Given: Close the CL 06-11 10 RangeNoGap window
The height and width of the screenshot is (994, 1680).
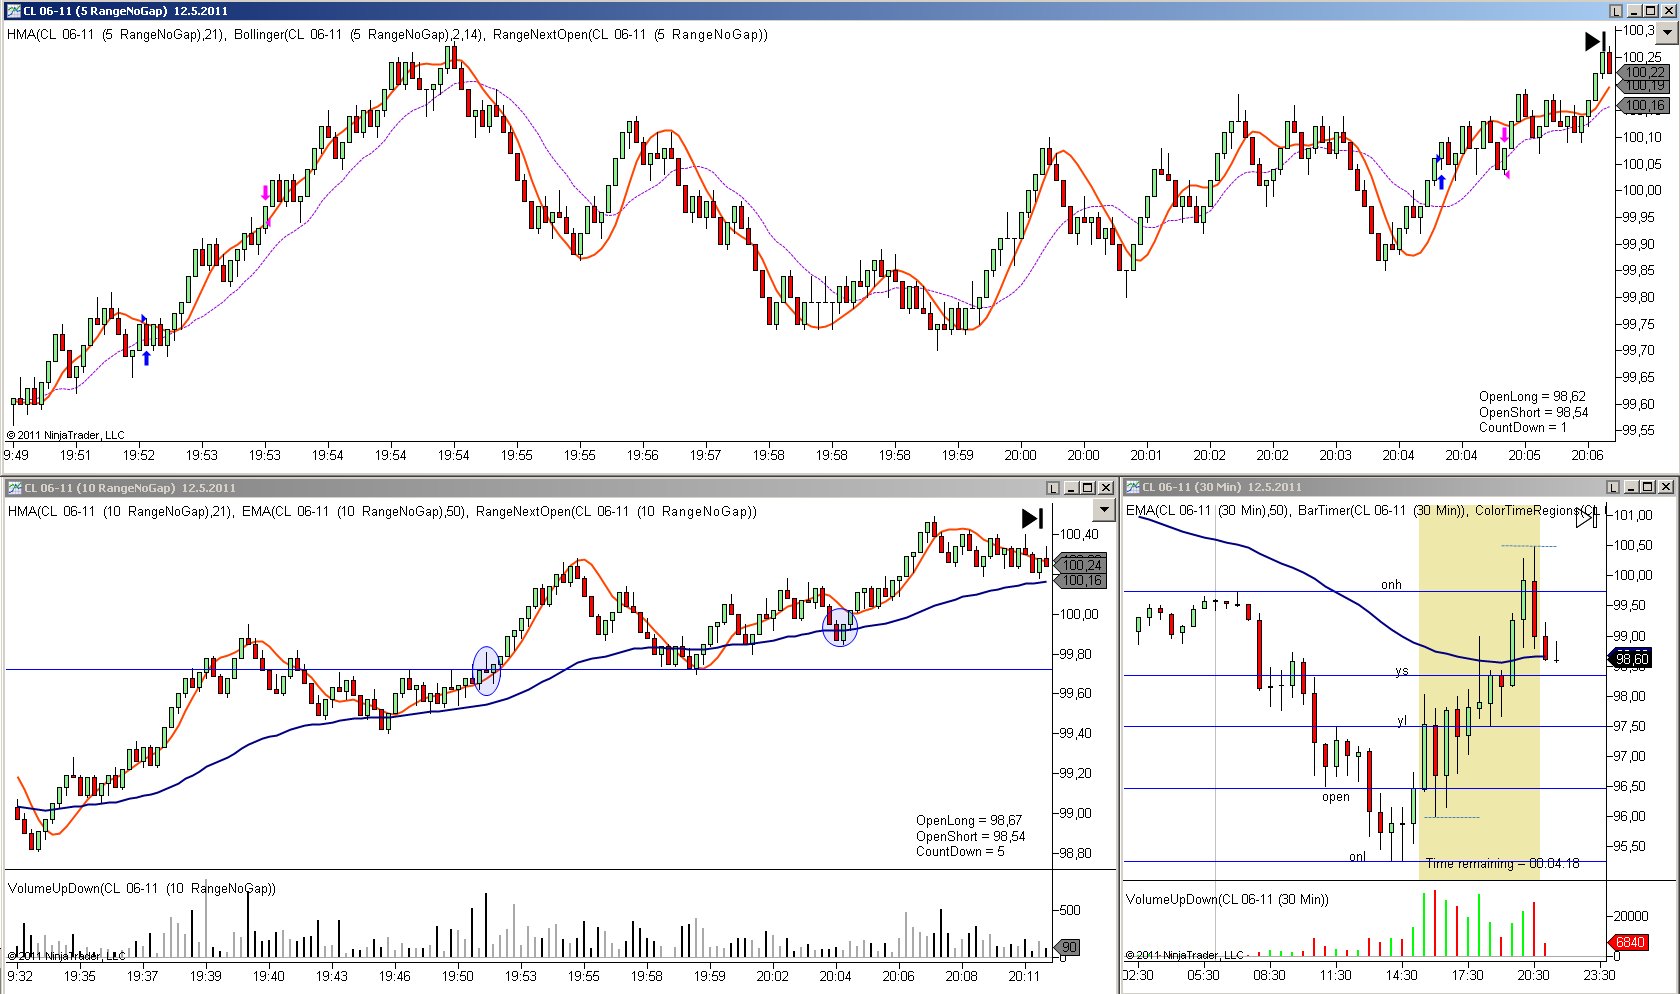Looking at the screenshot, I should [1105, 488].
